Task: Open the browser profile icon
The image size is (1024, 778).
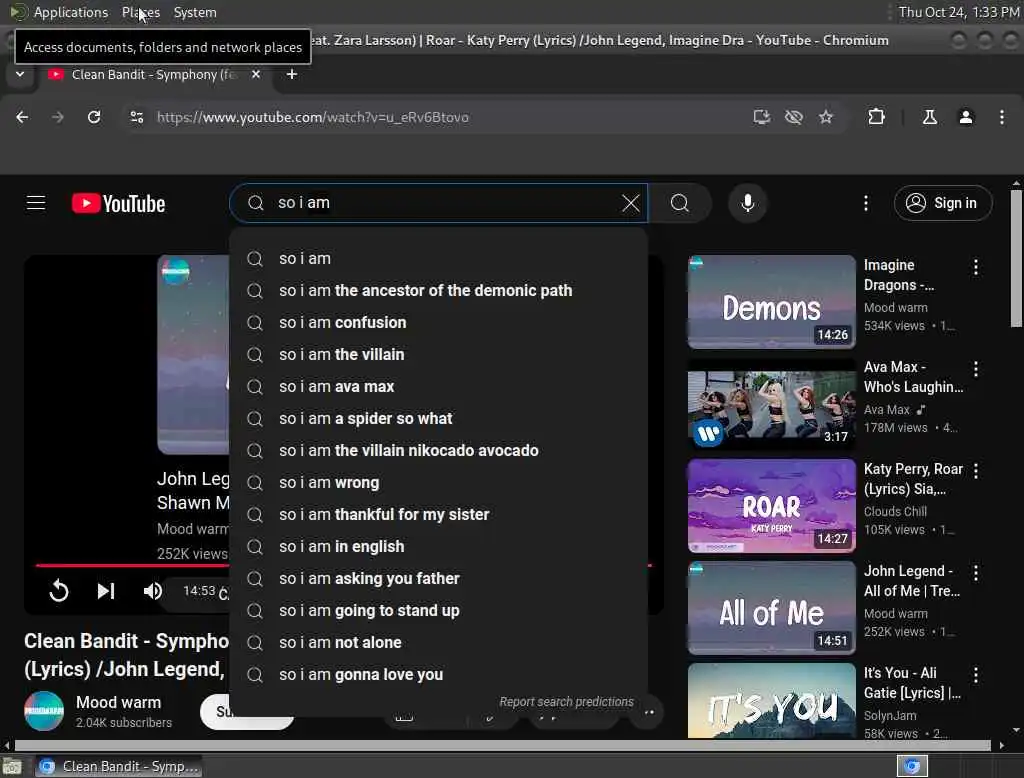Action: pyautogui.click(x=966, y=117)
